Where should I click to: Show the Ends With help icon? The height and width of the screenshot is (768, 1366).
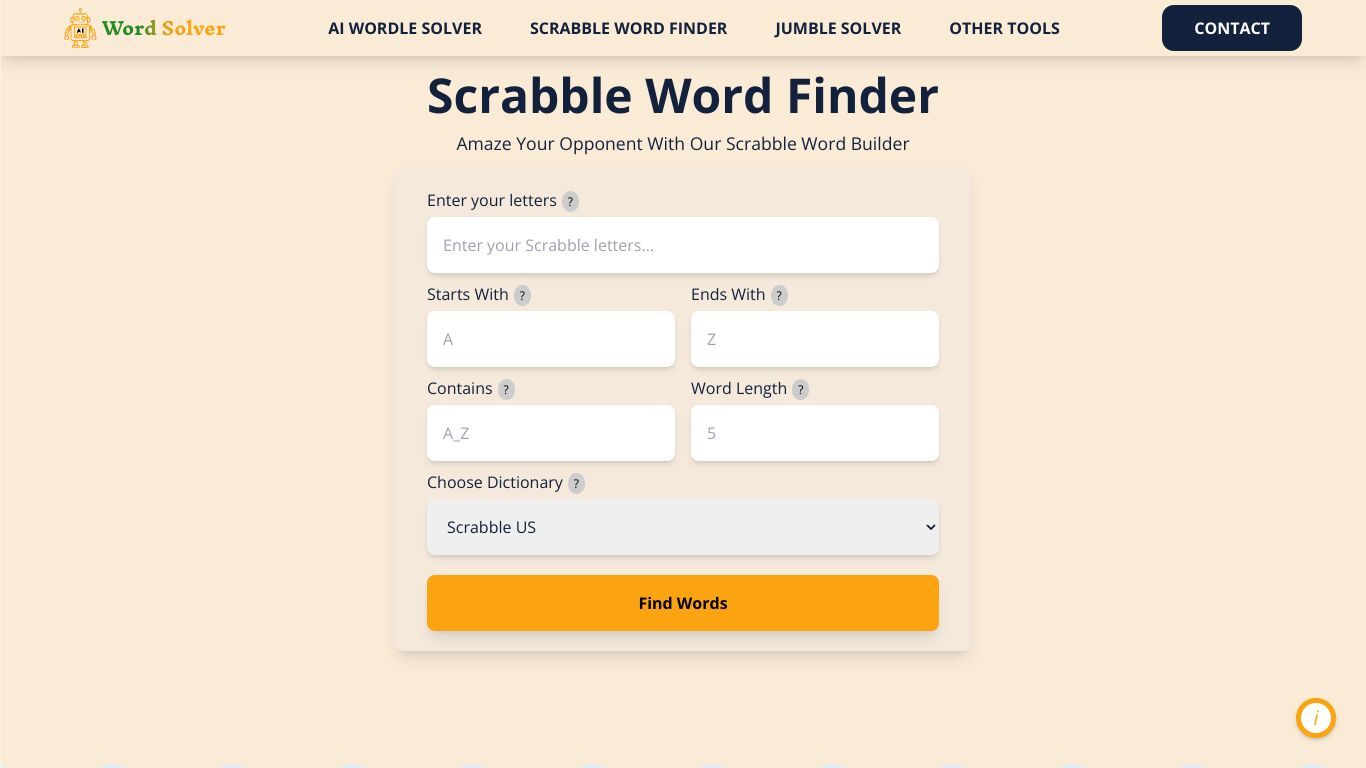pos(779,295)
